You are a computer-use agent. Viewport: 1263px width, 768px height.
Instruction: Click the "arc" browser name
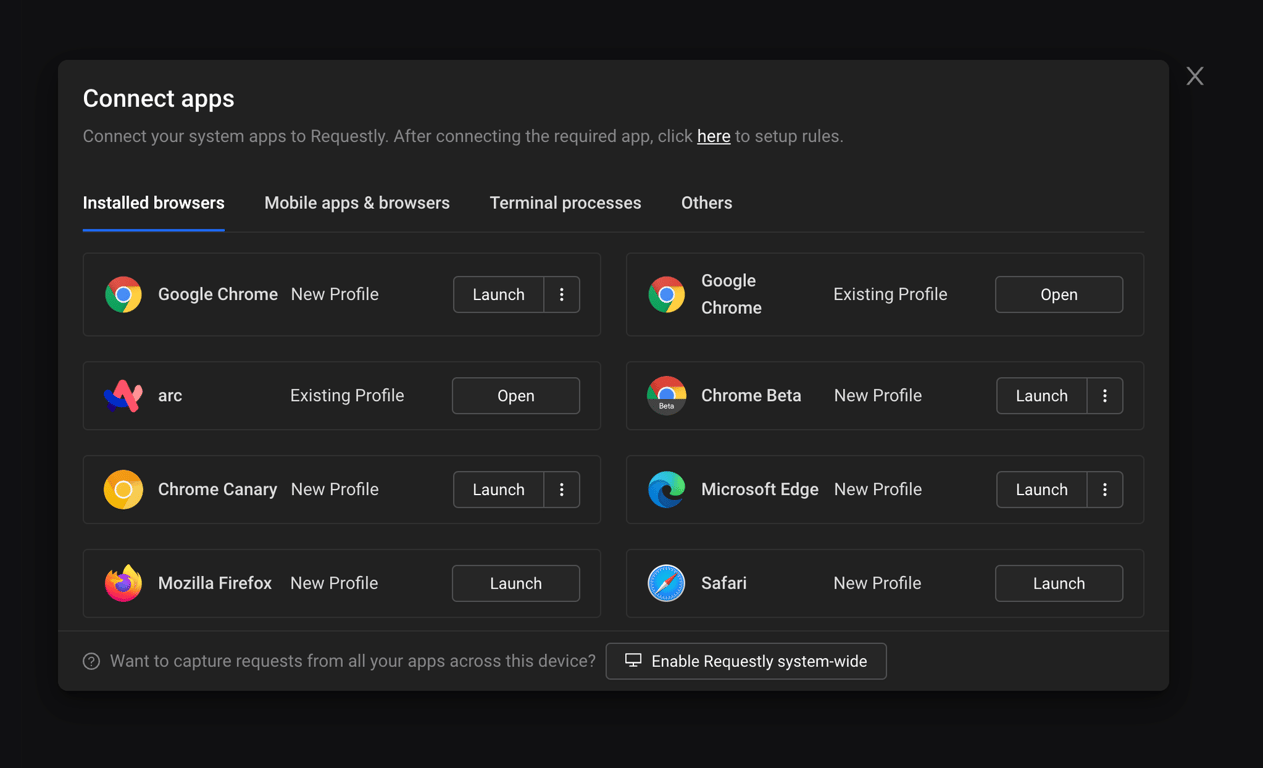[x=170, y=396]
